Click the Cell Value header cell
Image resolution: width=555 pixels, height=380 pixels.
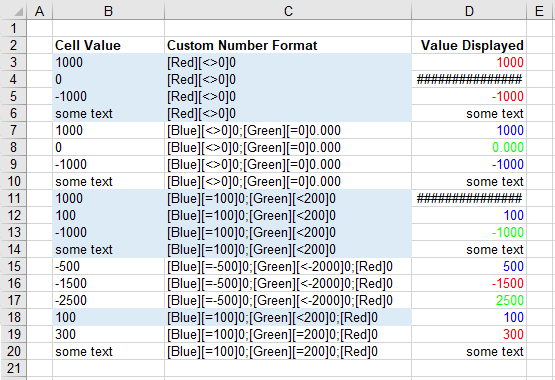click(108, 45)
